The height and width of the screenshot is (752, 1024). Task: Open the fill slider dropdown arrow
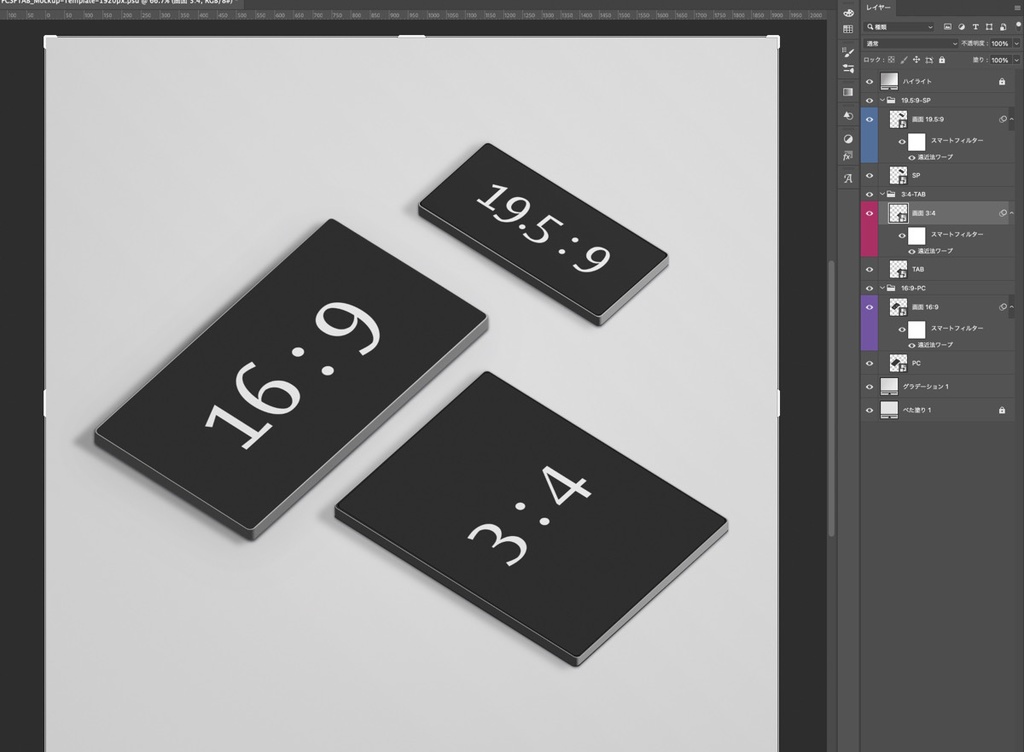coord(1016,60)
